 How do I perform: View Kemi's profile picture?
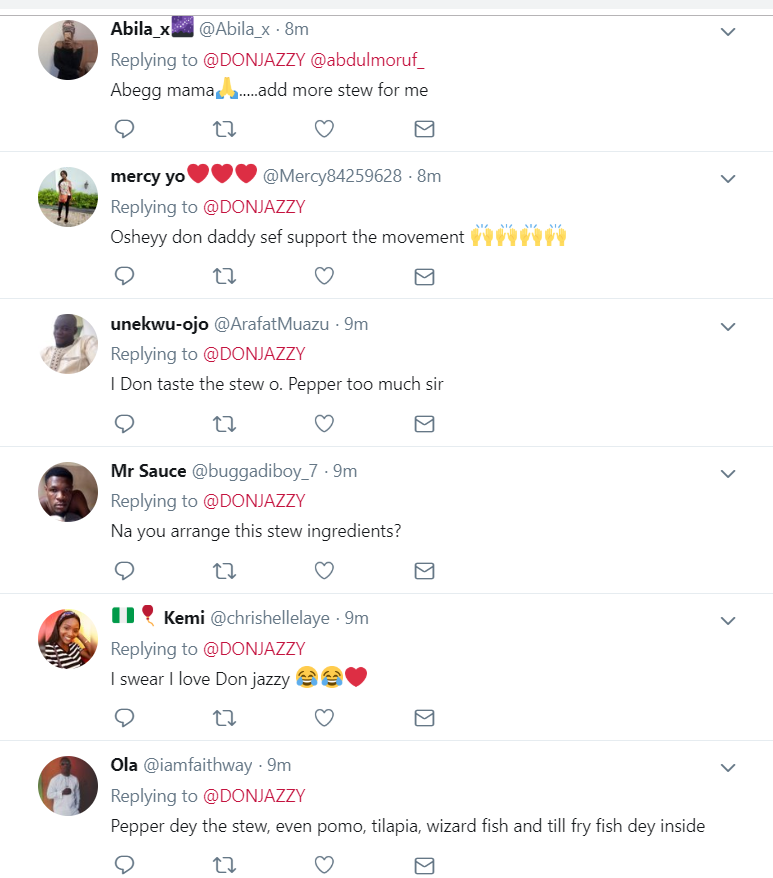[68, 639]
